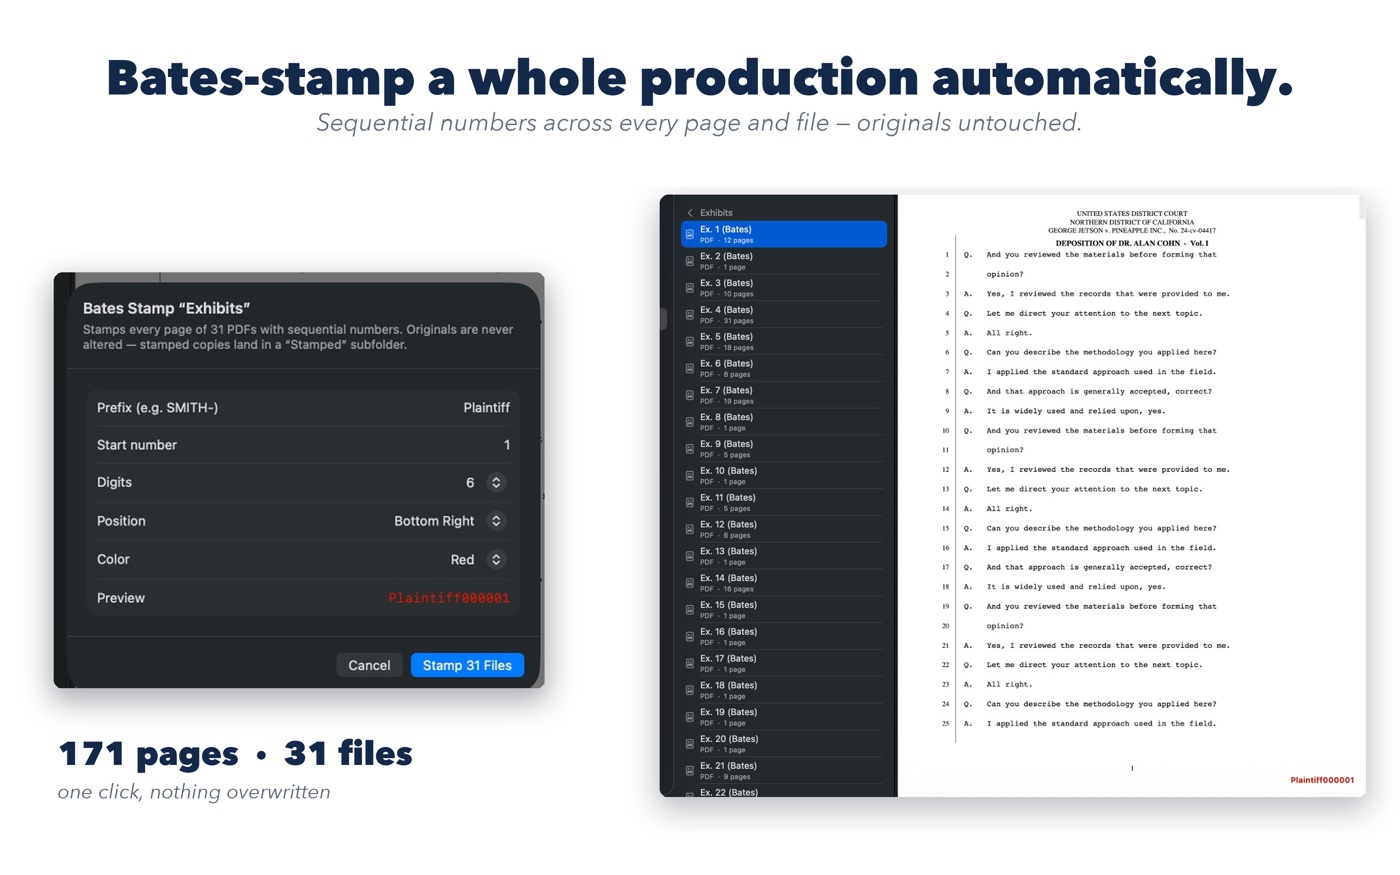
Task: Go back to the Exhibits folder label
Action: [716, 213]
